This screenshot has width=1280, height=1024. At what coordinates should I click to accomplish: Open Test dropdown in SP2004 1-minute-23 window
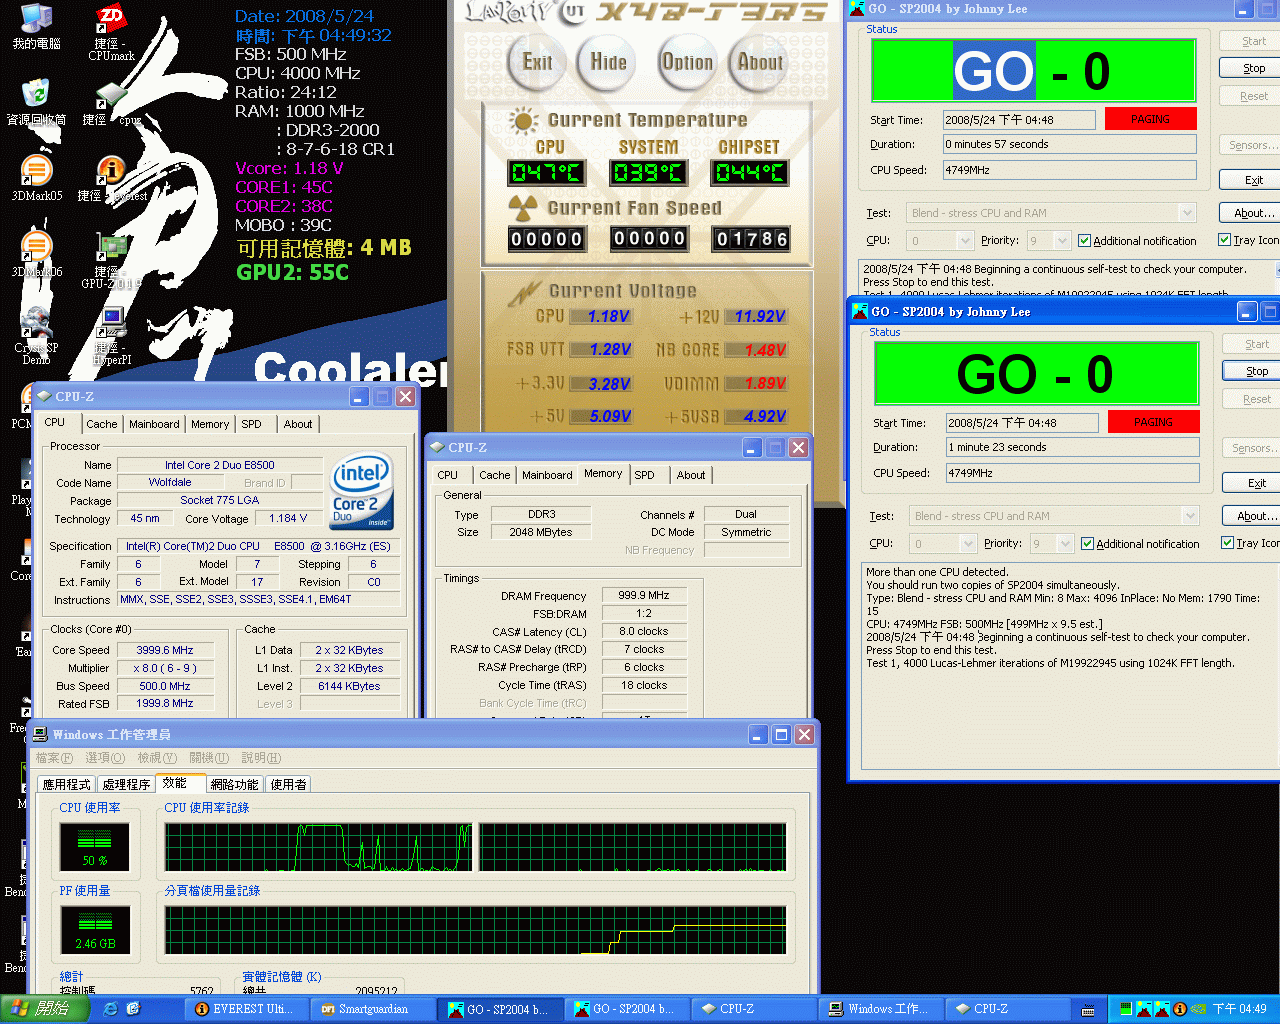pyautogui.click(x=1190, y=516)
